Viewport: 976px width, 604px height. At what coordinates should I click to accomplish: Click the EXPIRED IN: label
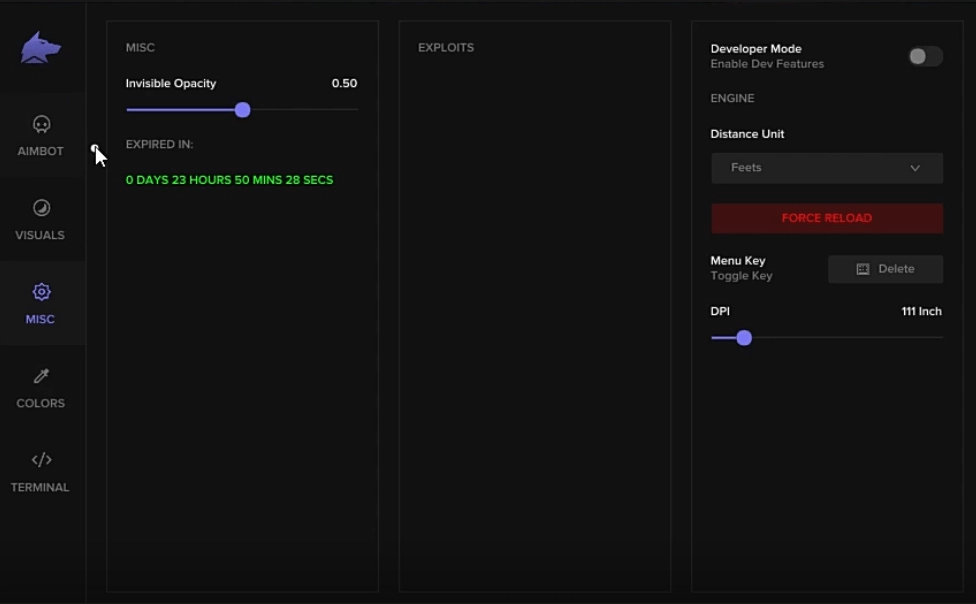pyautogui.click(x=159, y=144)
